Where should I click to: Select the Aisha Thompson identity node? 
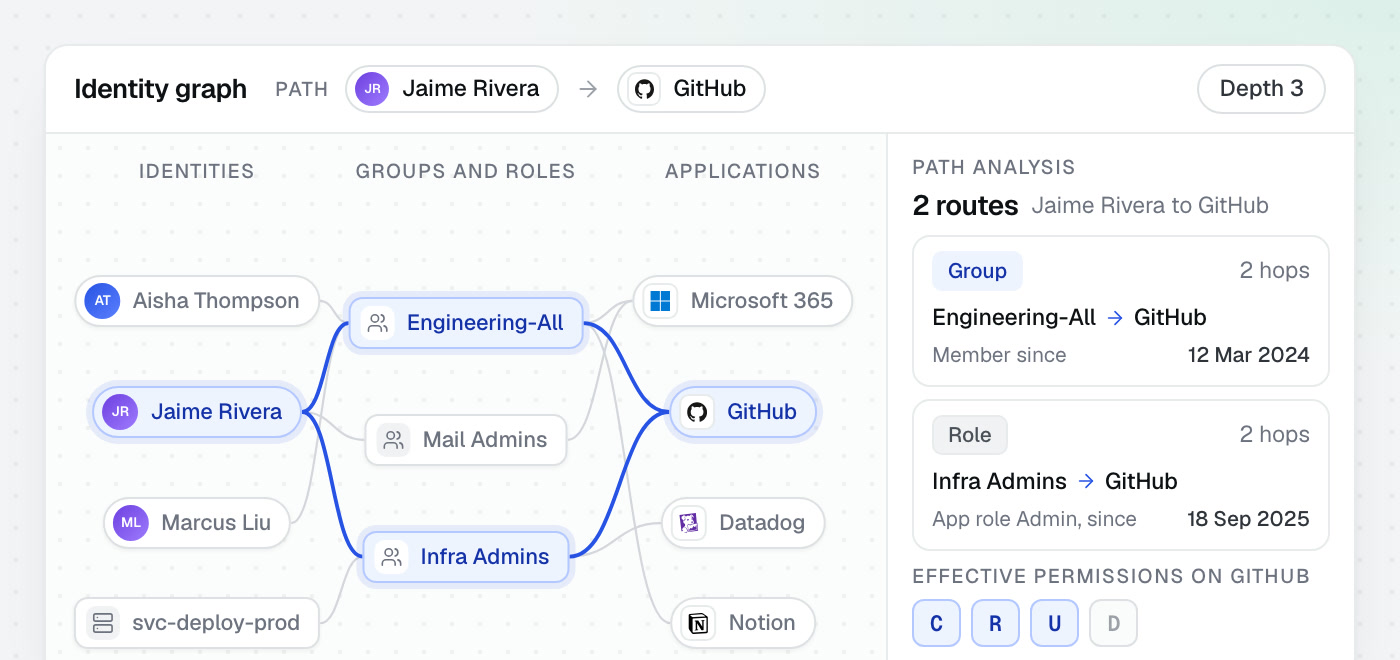197,301
